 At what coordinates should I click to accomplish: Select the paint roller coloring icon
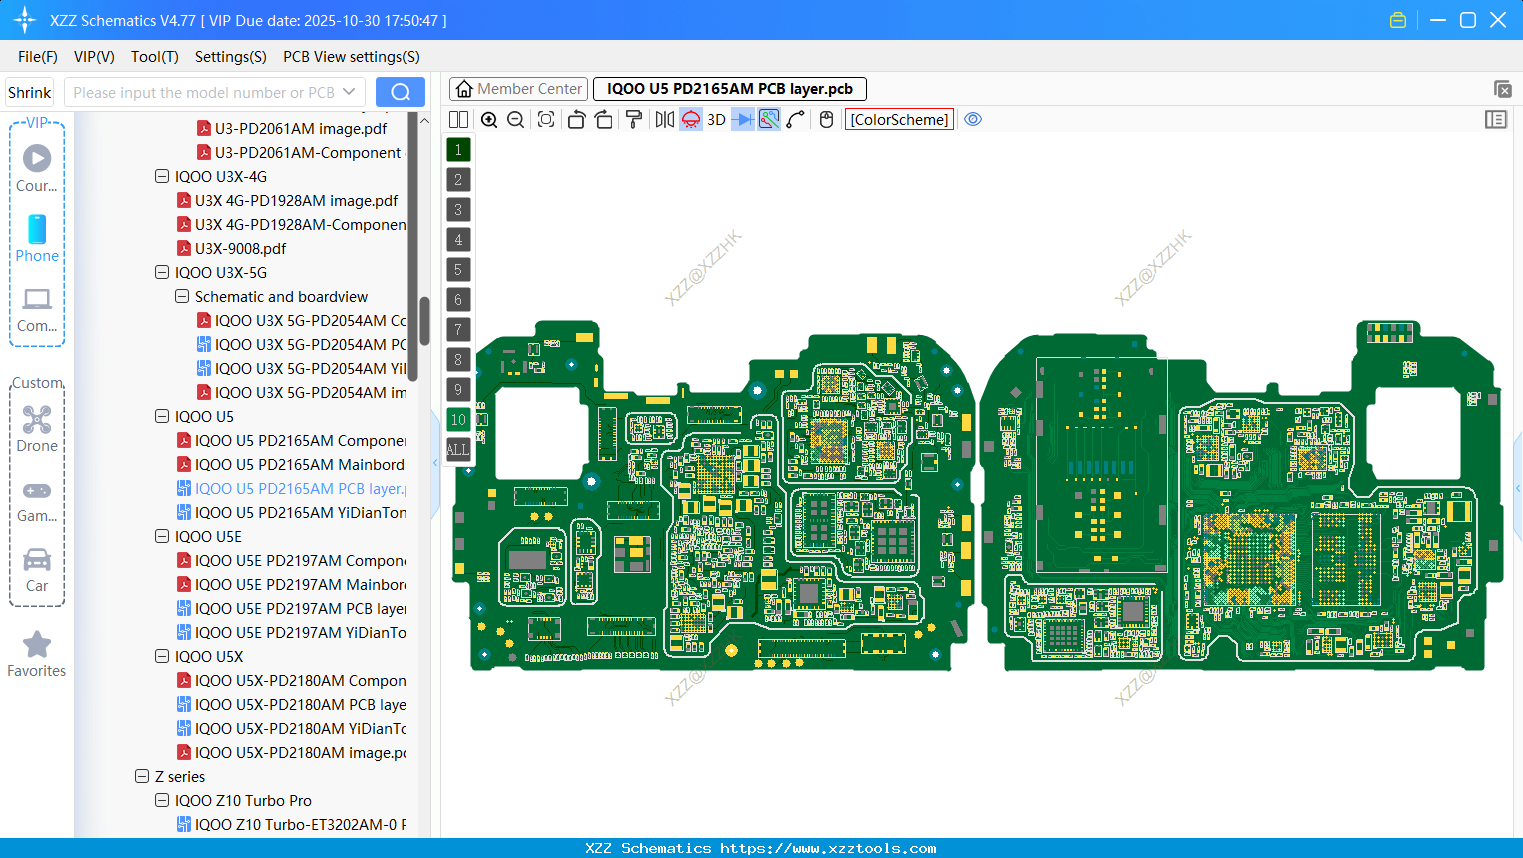click(x=633, y=119)
